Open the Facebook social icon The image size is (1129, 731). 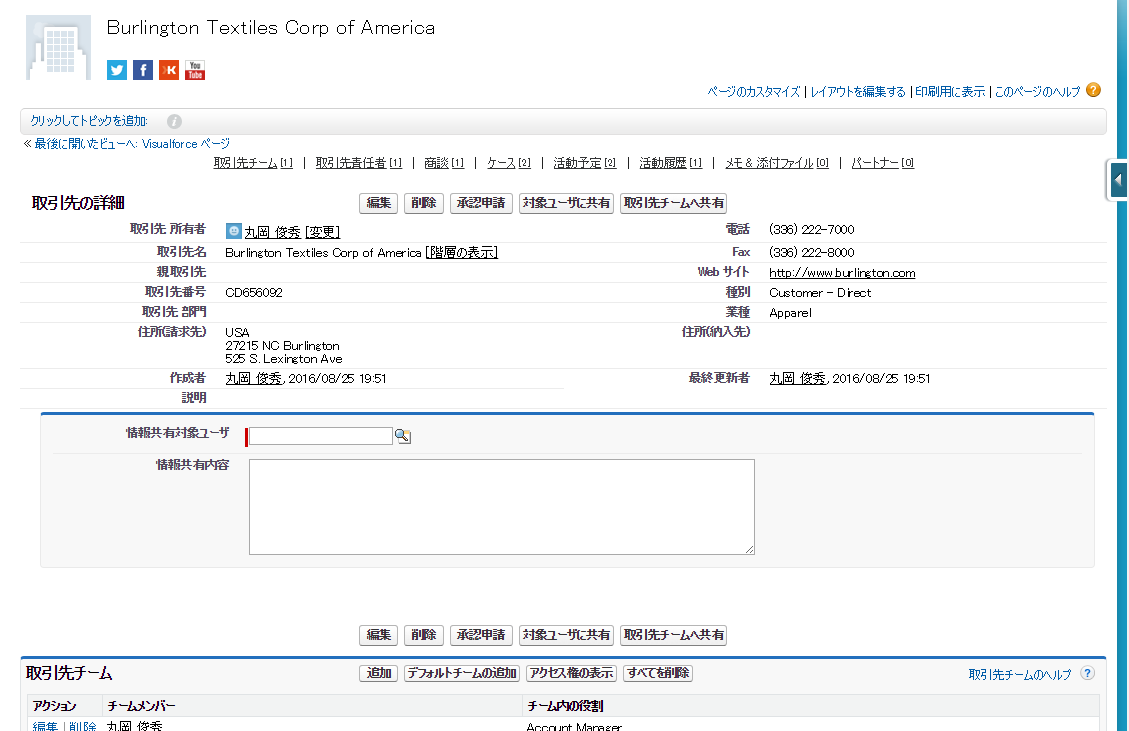click(x=143, y=70)
